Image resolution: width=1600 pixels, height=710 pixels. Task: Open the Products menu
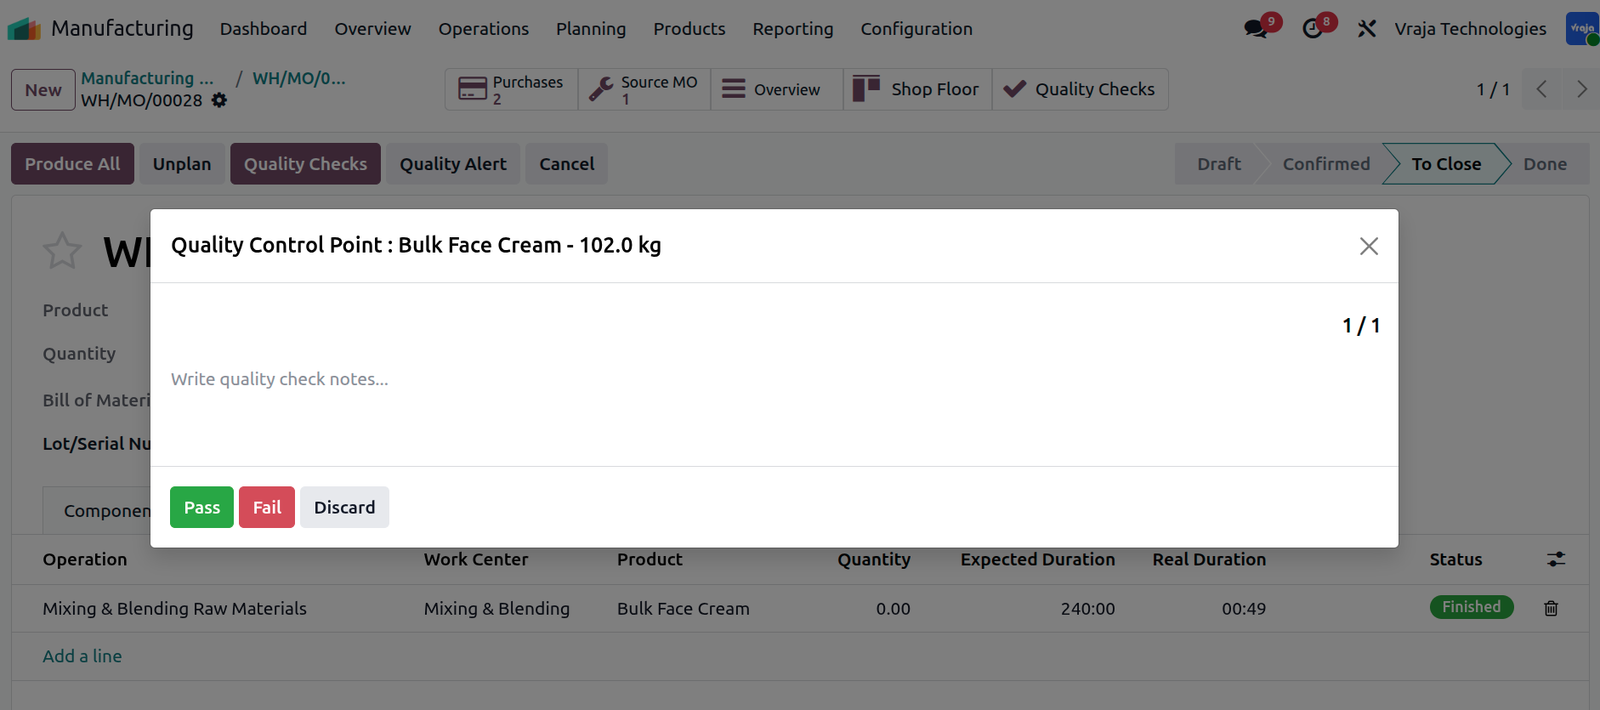tap(690, 29)
